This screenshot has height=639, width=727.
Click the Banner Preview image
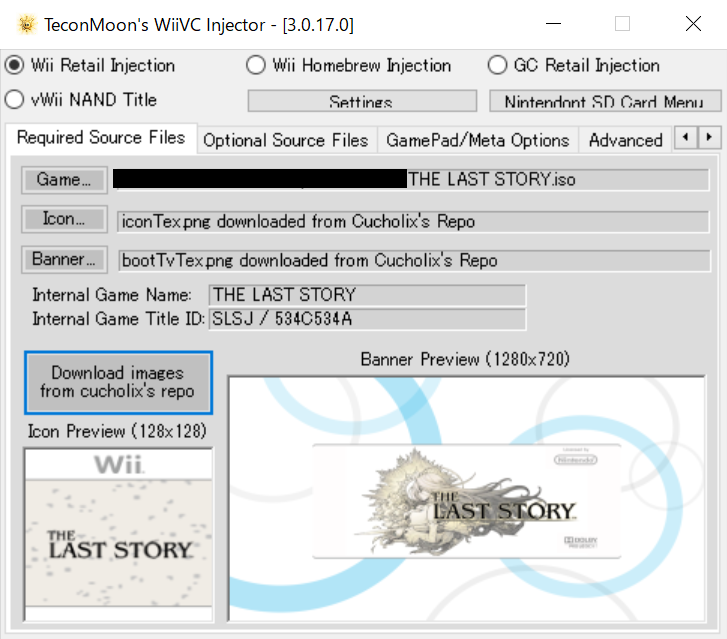(466, 498)
